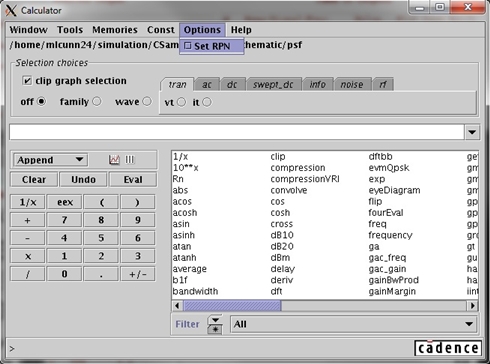Image resolution: width=490 pixels, height=364 pixels.
Task: Select the deriv function
Action: [x=282, y=280]
